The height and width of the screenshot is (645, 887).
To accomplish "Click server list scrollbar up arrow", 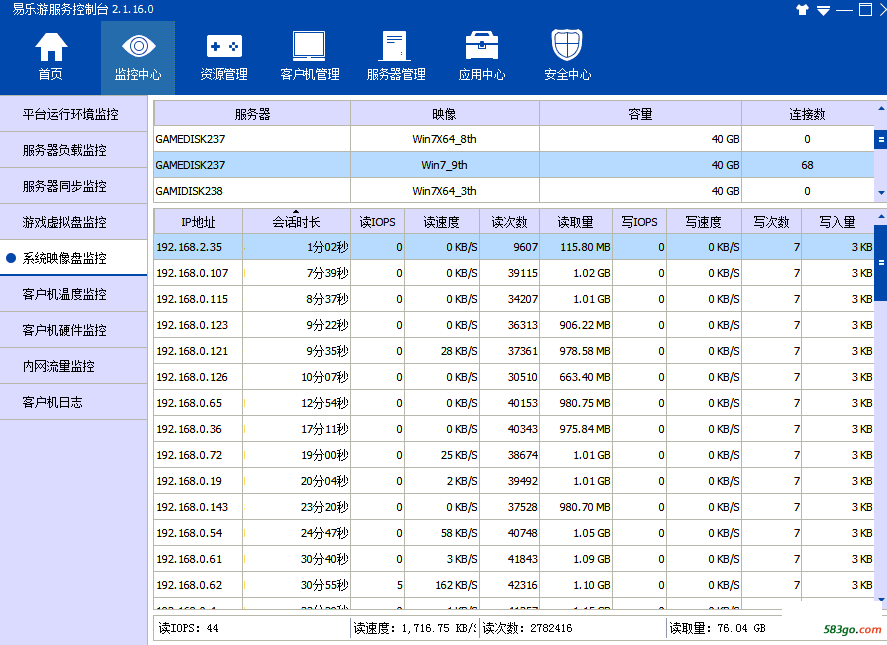I will tap(881, 108).
